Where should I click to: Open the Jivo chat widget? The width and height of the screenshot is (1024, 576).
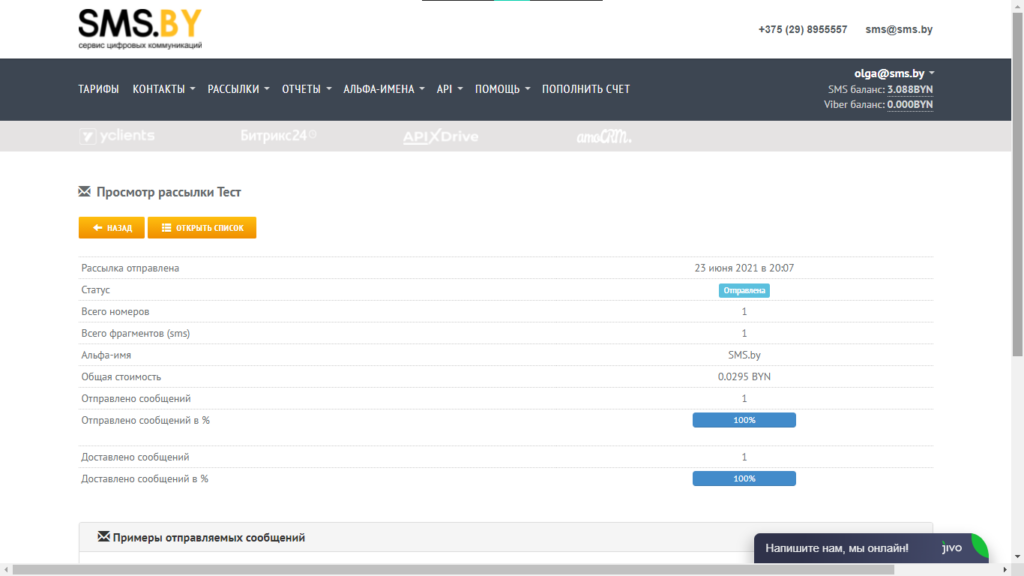(871, 548)
